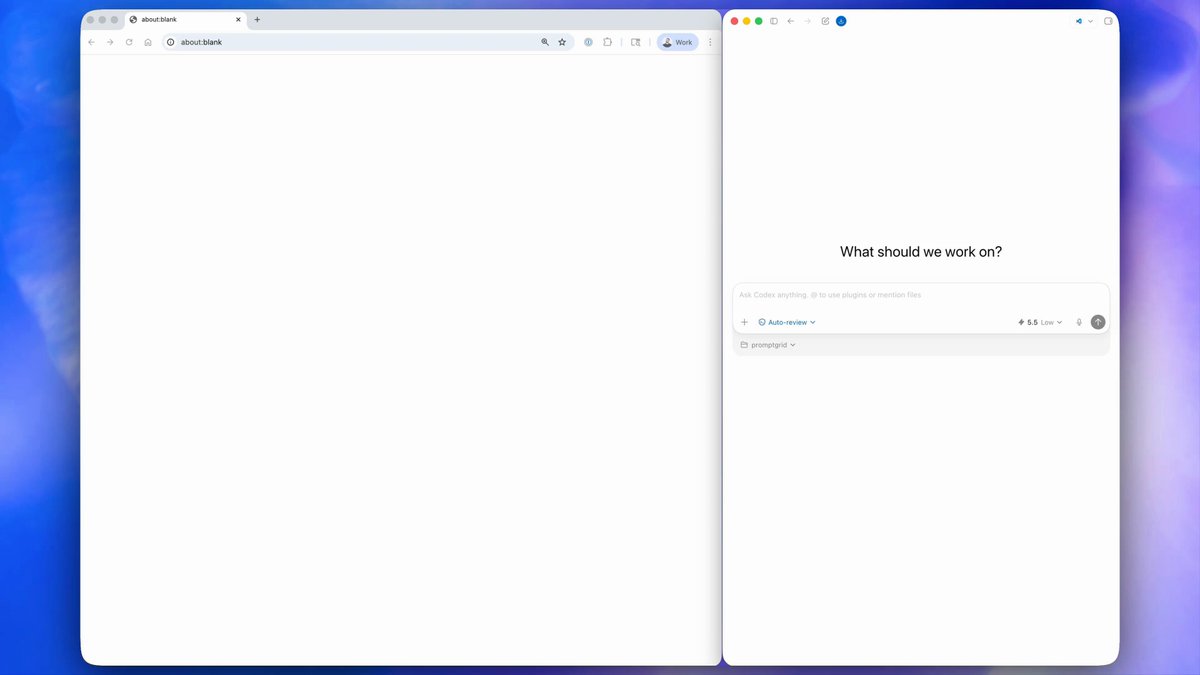Open the Auto-review dropdown
1200x675 pixels.
pyautogui.click(x=787, y=322)
